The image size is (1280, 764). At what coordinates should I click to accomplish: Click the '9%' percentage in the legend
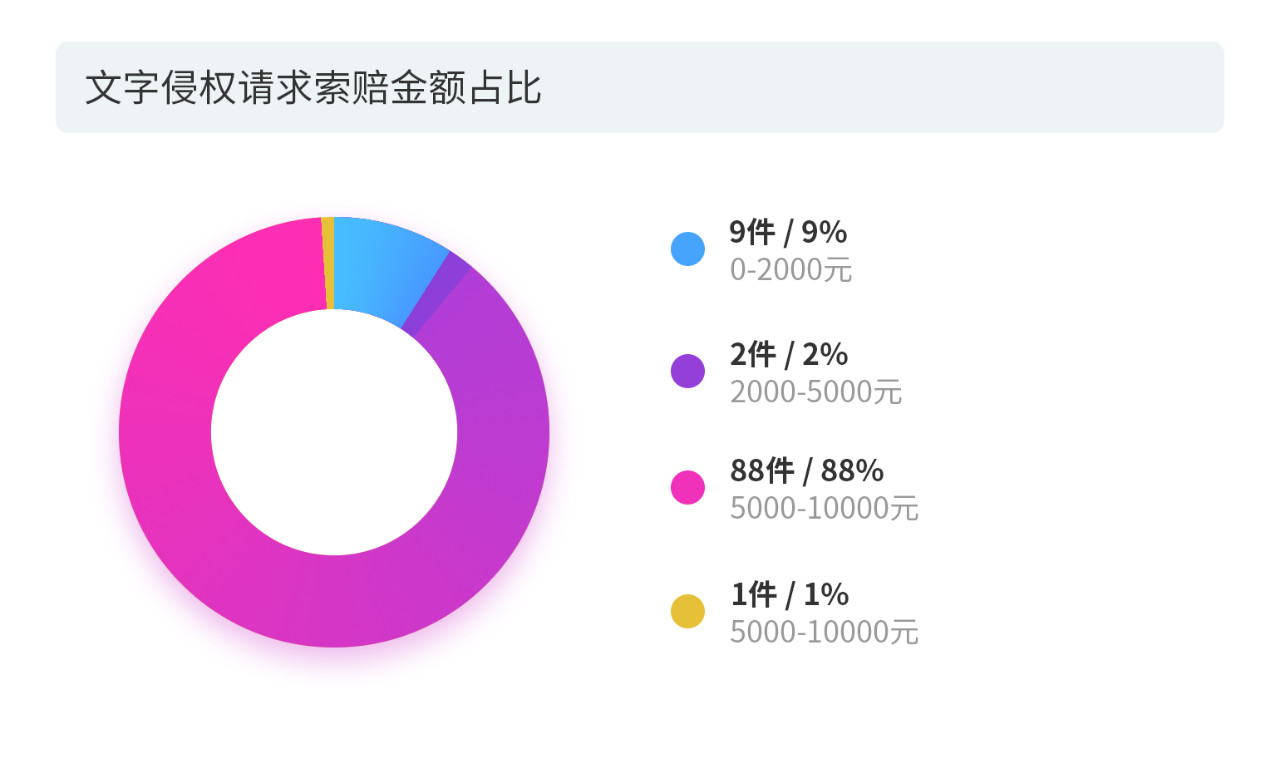click(x=824, y=232)
